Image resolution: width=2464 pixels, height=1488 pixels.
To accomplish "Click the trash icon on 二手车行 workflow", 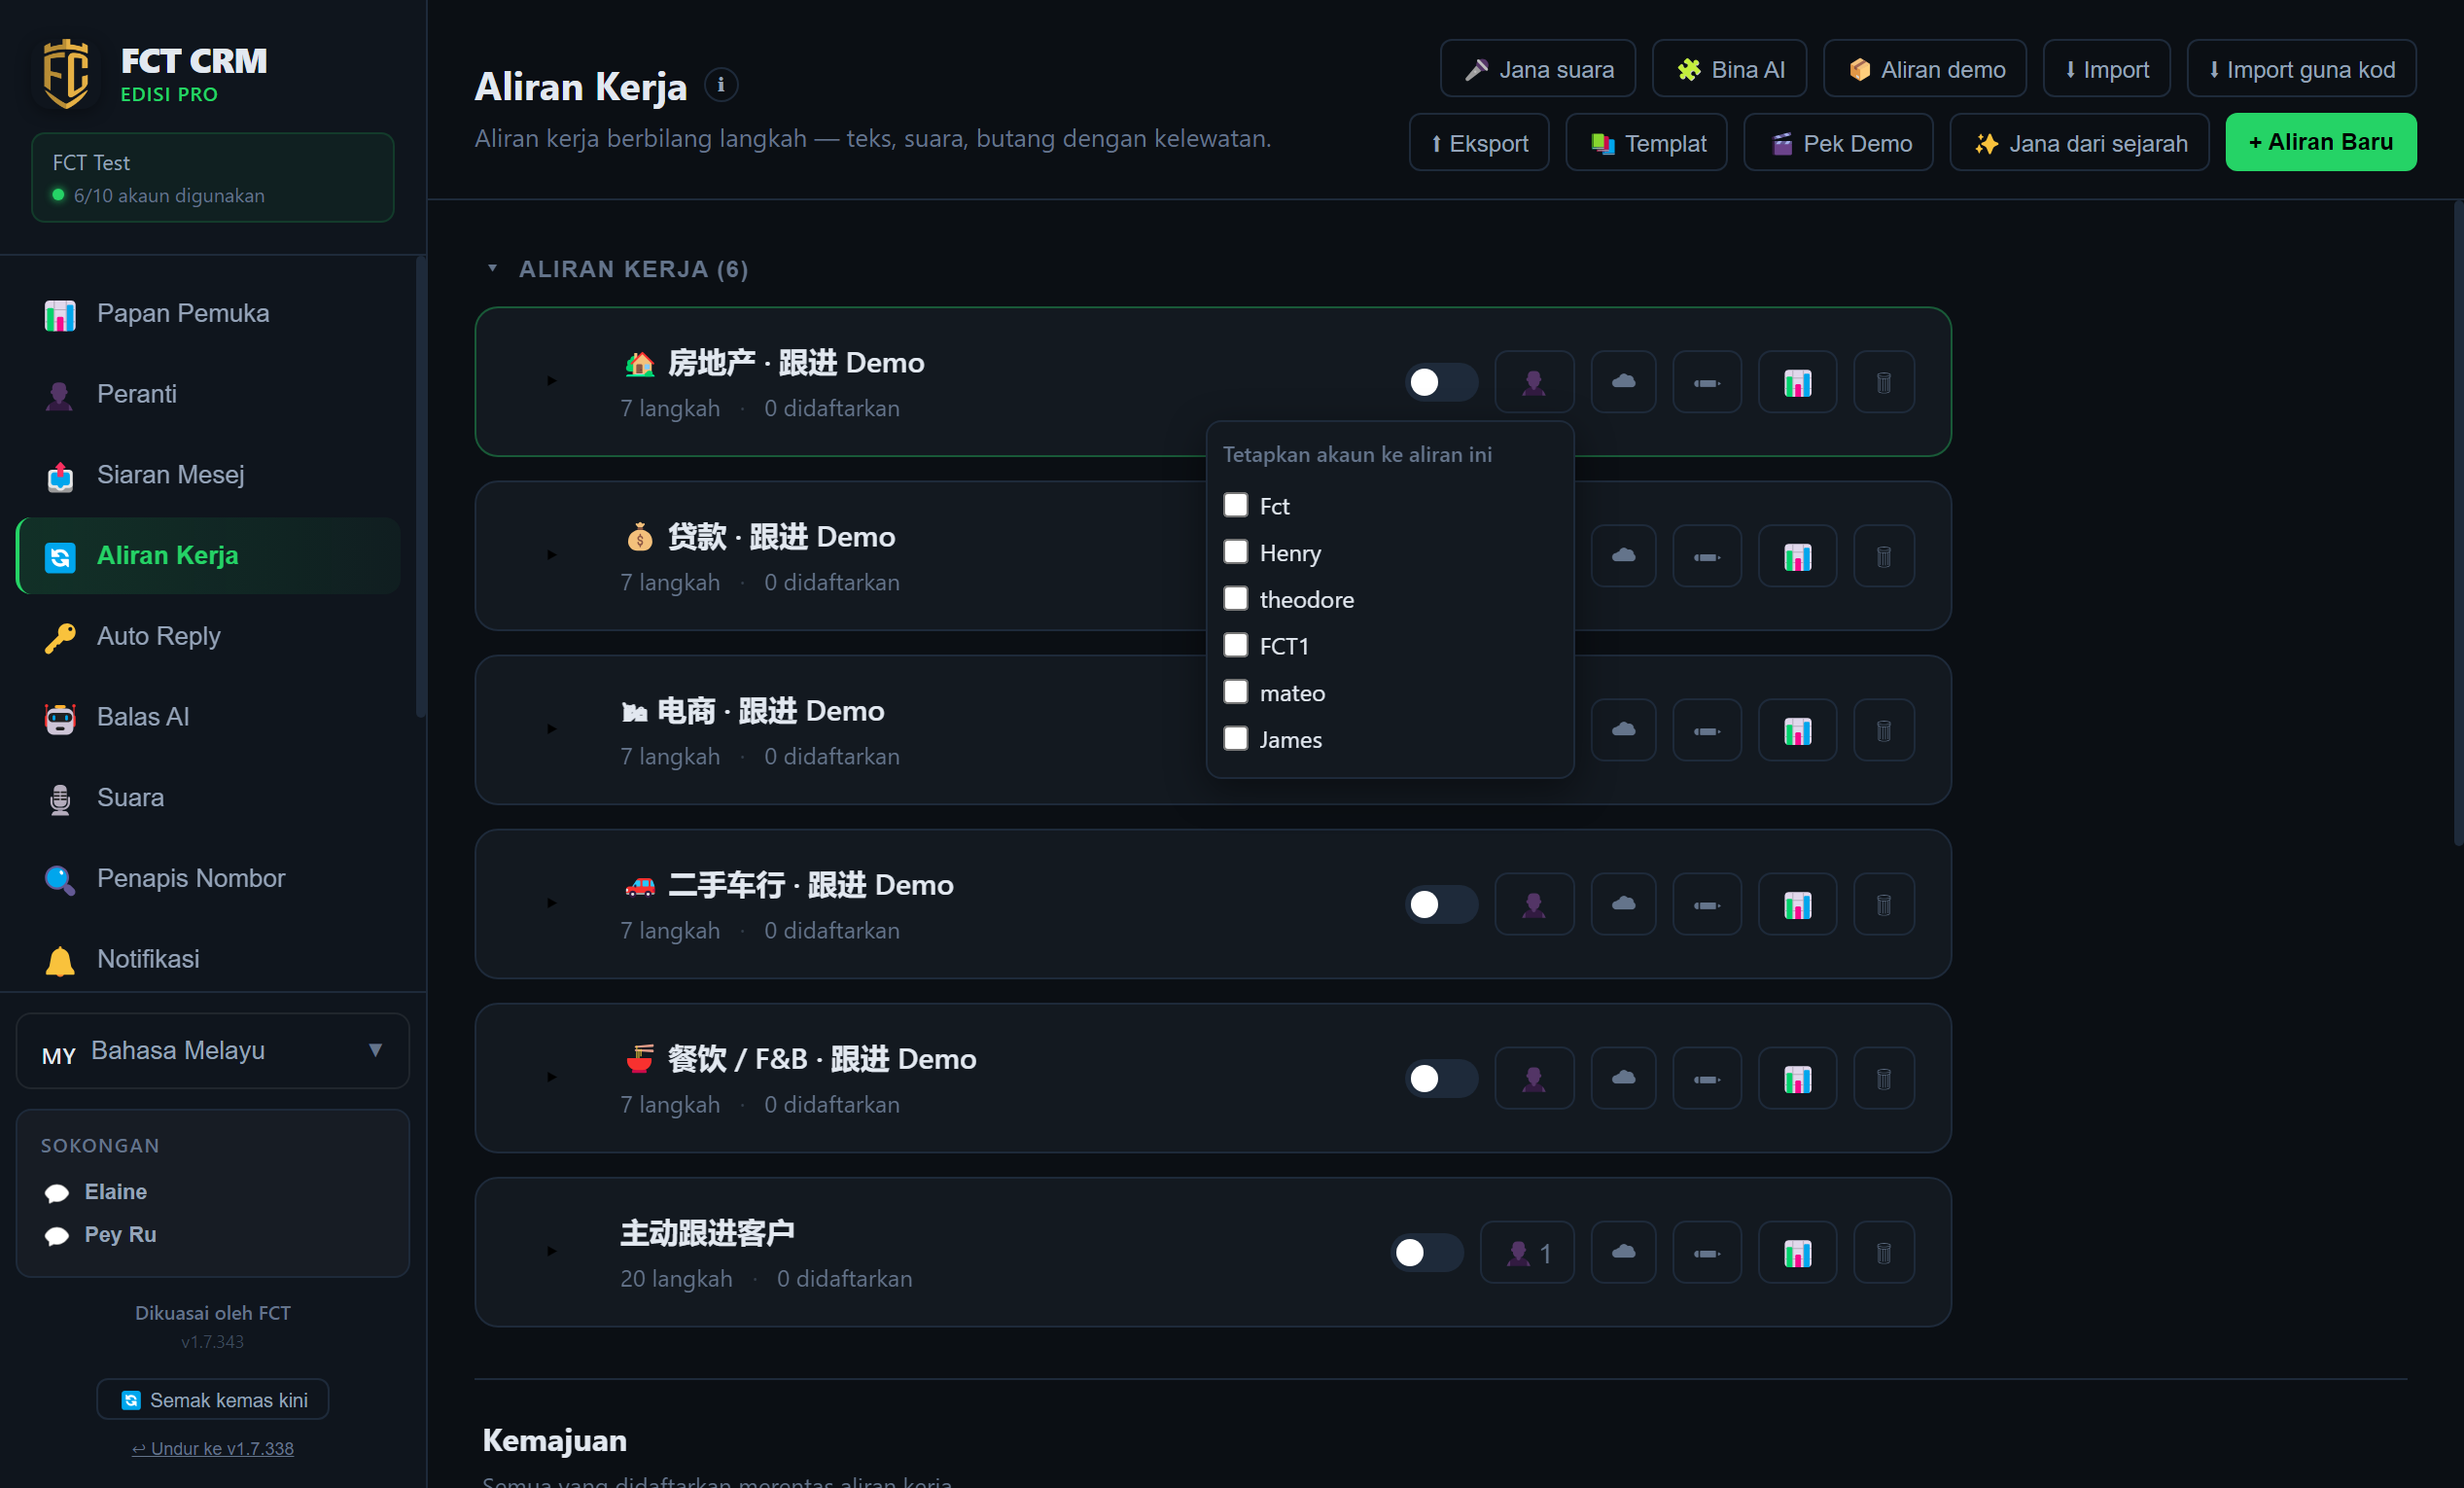I will (1883, 904).
